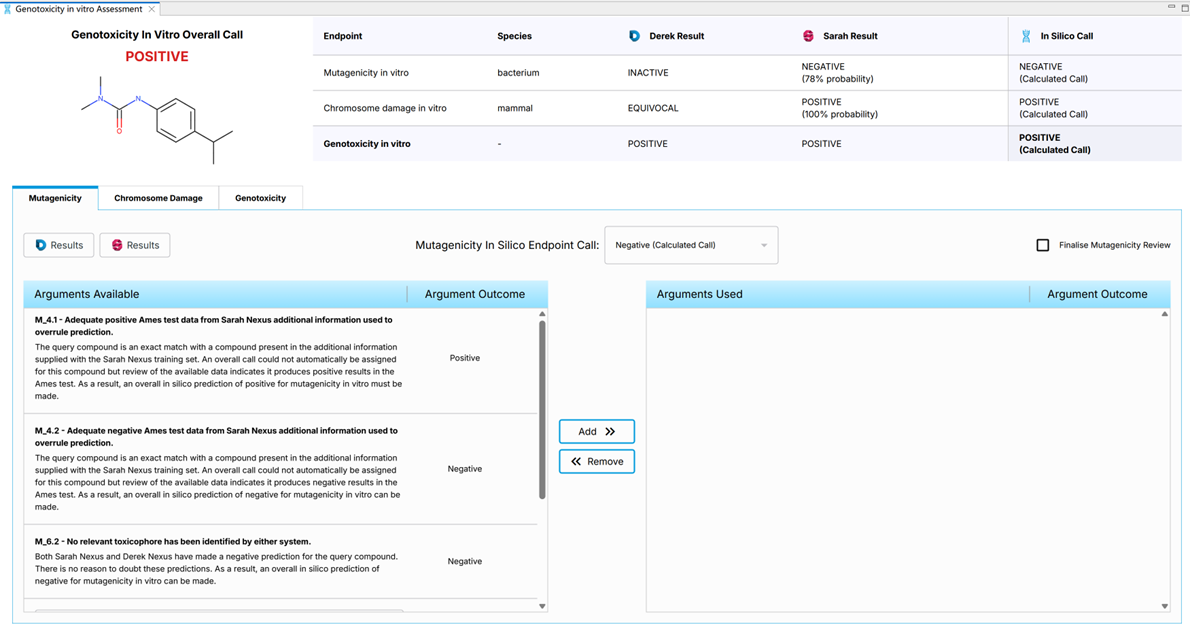1190x627 pixels.
Task: Click the Add button
Action: (x=597, y=431)
